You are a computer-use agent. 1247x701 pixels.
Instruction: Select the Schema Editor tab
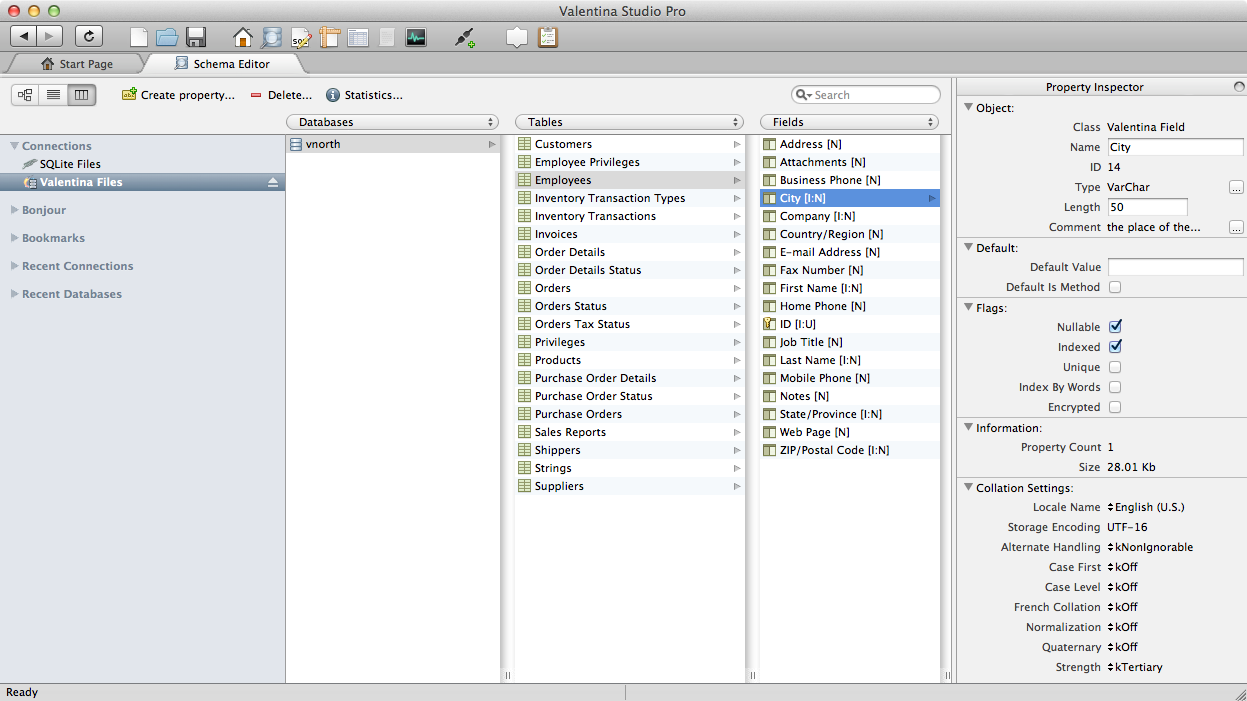point(222,64)
